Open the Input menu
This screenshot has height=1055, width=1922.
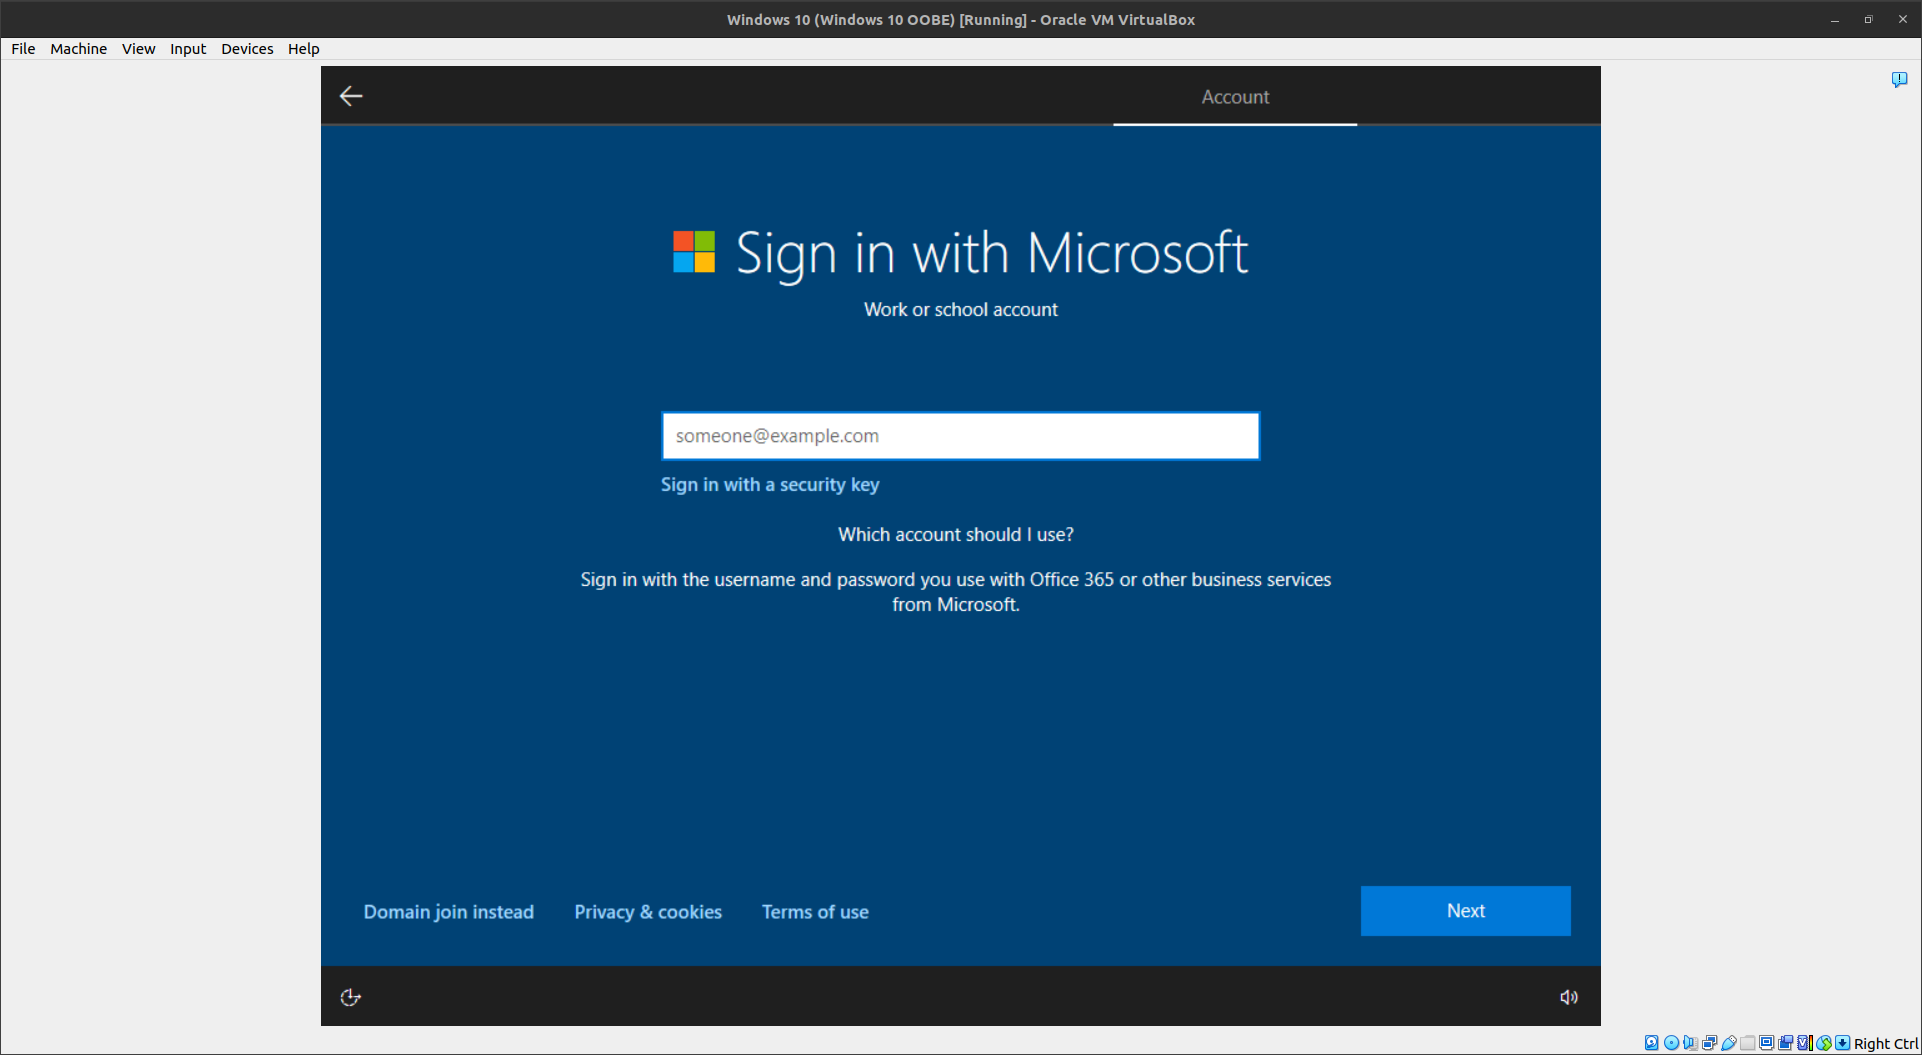pyautogui.click(x=188, y=49)
